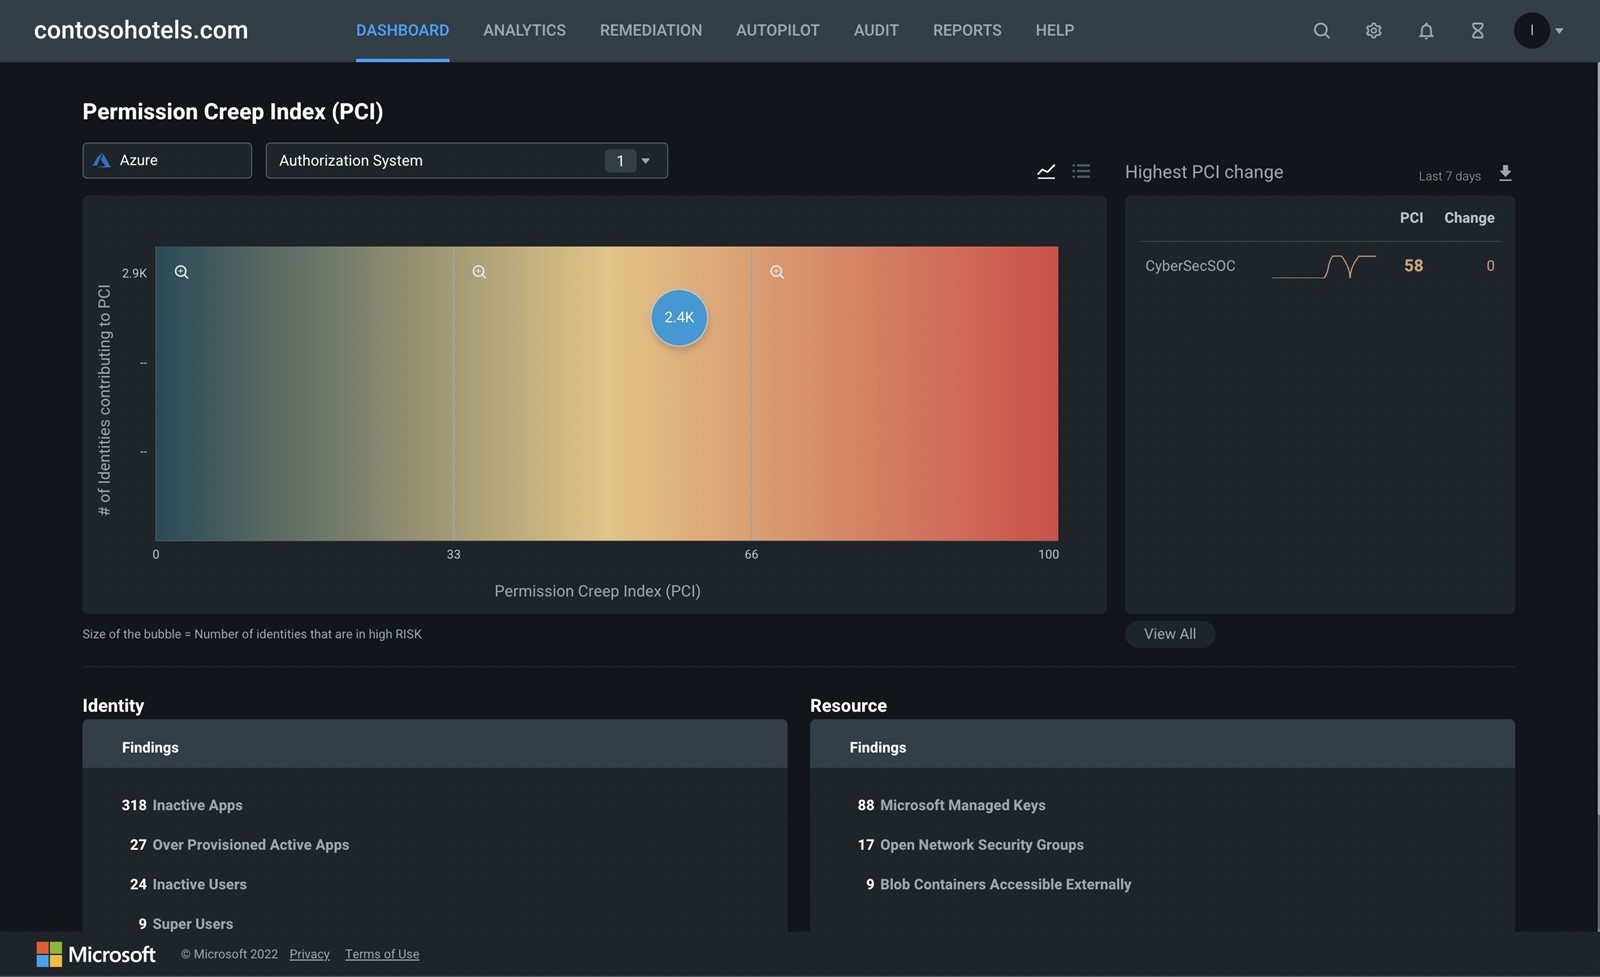1600x977 pixels.
Task: Open the Reports tab
Action: [967, 30]
